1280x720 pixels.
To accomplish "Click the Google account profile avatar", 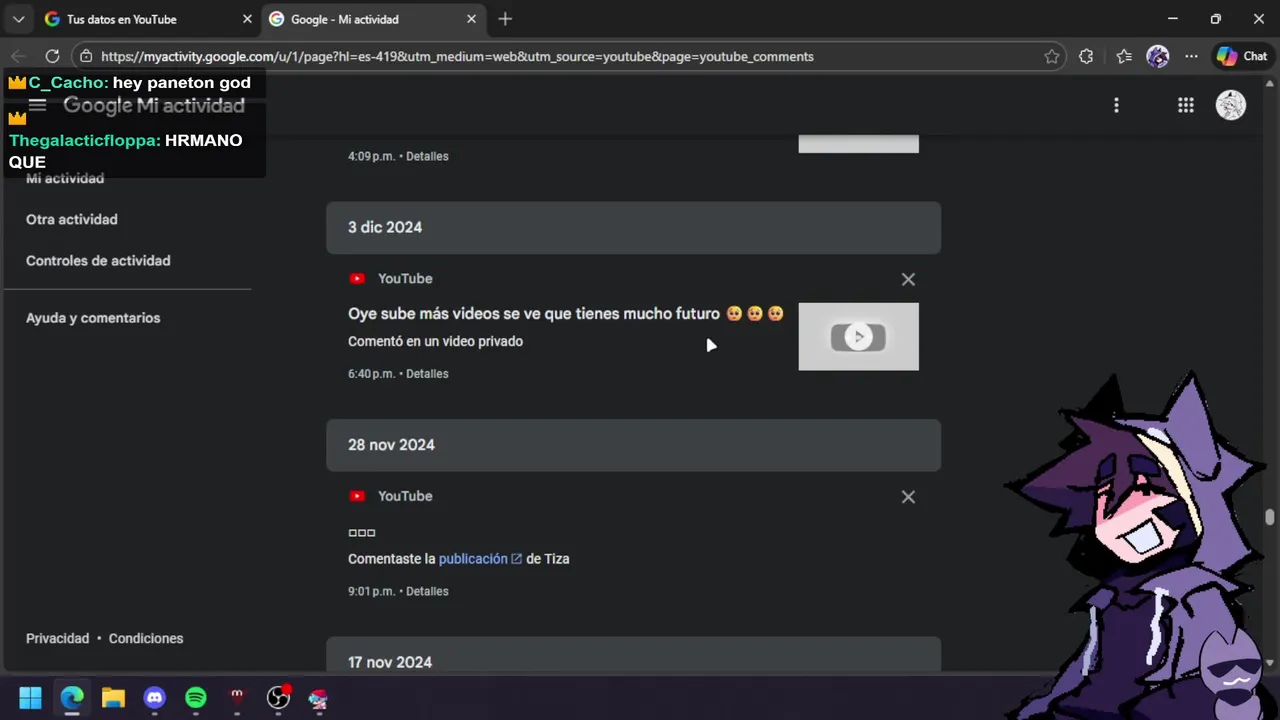I will (1230, 105).
